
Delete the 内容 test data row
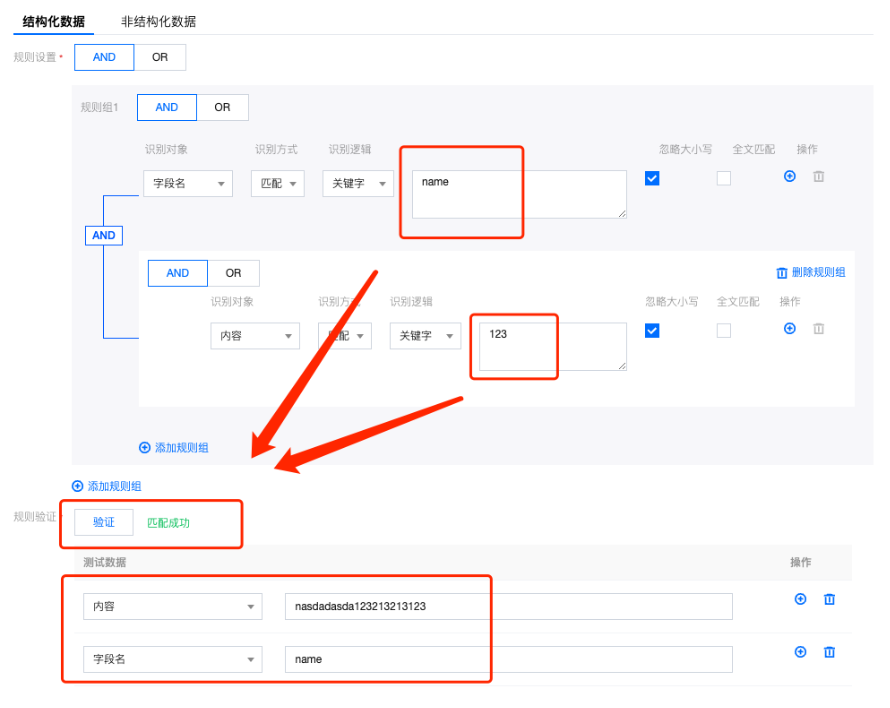(x=829, y=599)
